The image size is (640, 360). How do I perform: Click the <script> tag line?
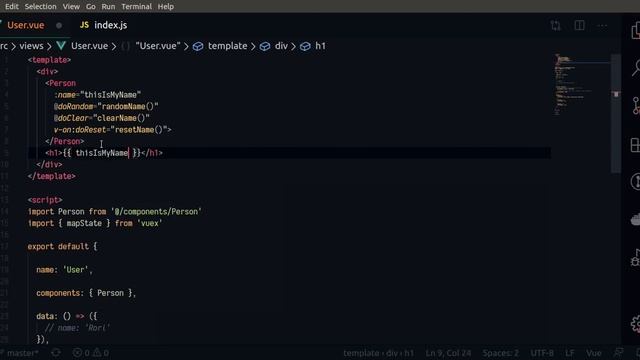pyautogui.click(x=45, y=200)
